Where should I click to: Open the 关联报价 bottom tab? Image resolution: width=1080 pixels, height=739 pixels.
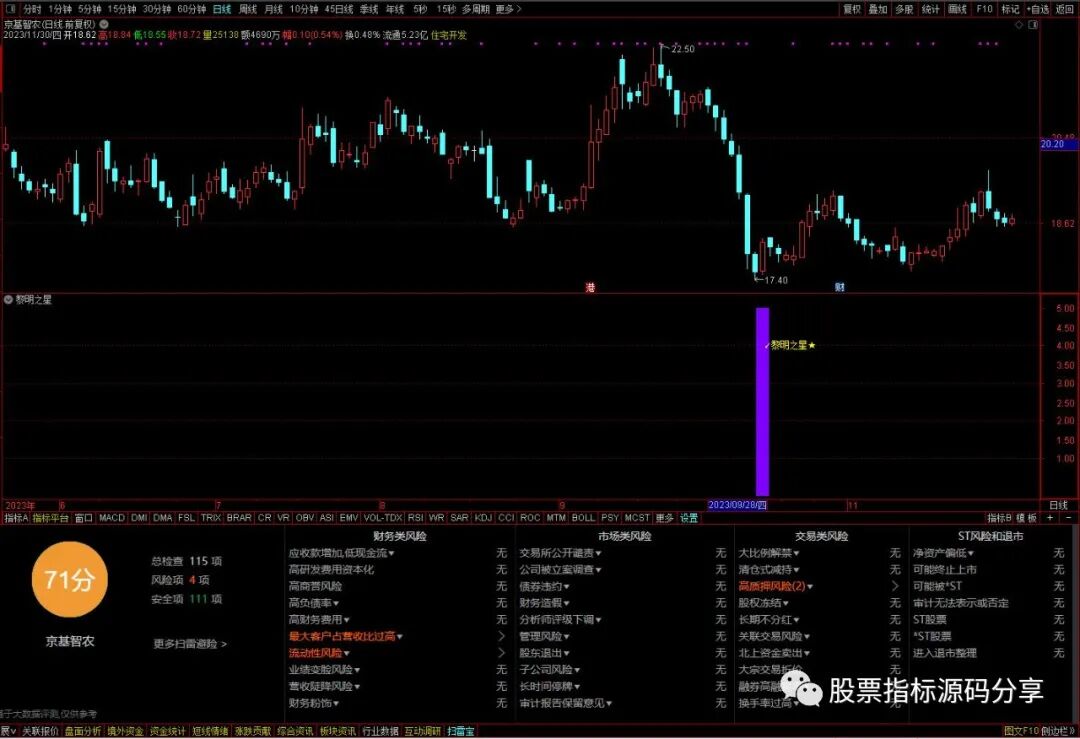click(x=40, y=731)
